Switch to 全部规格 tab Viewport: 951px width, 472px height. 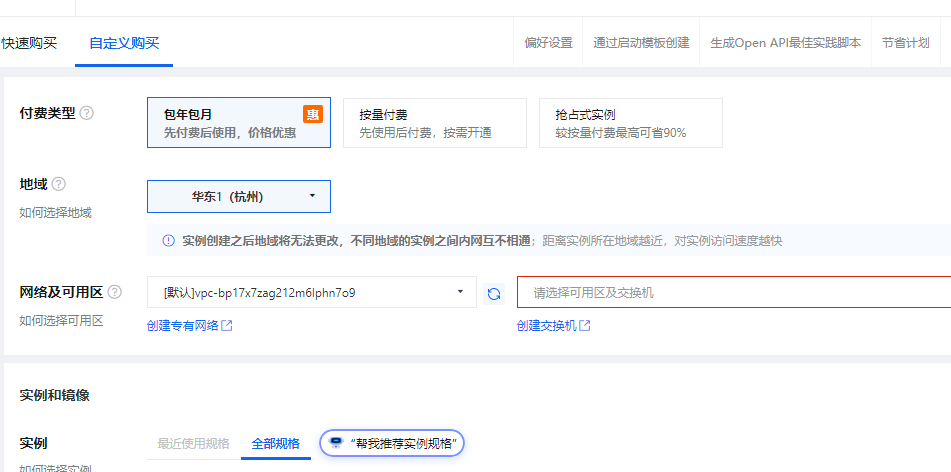tap(275, 443)
